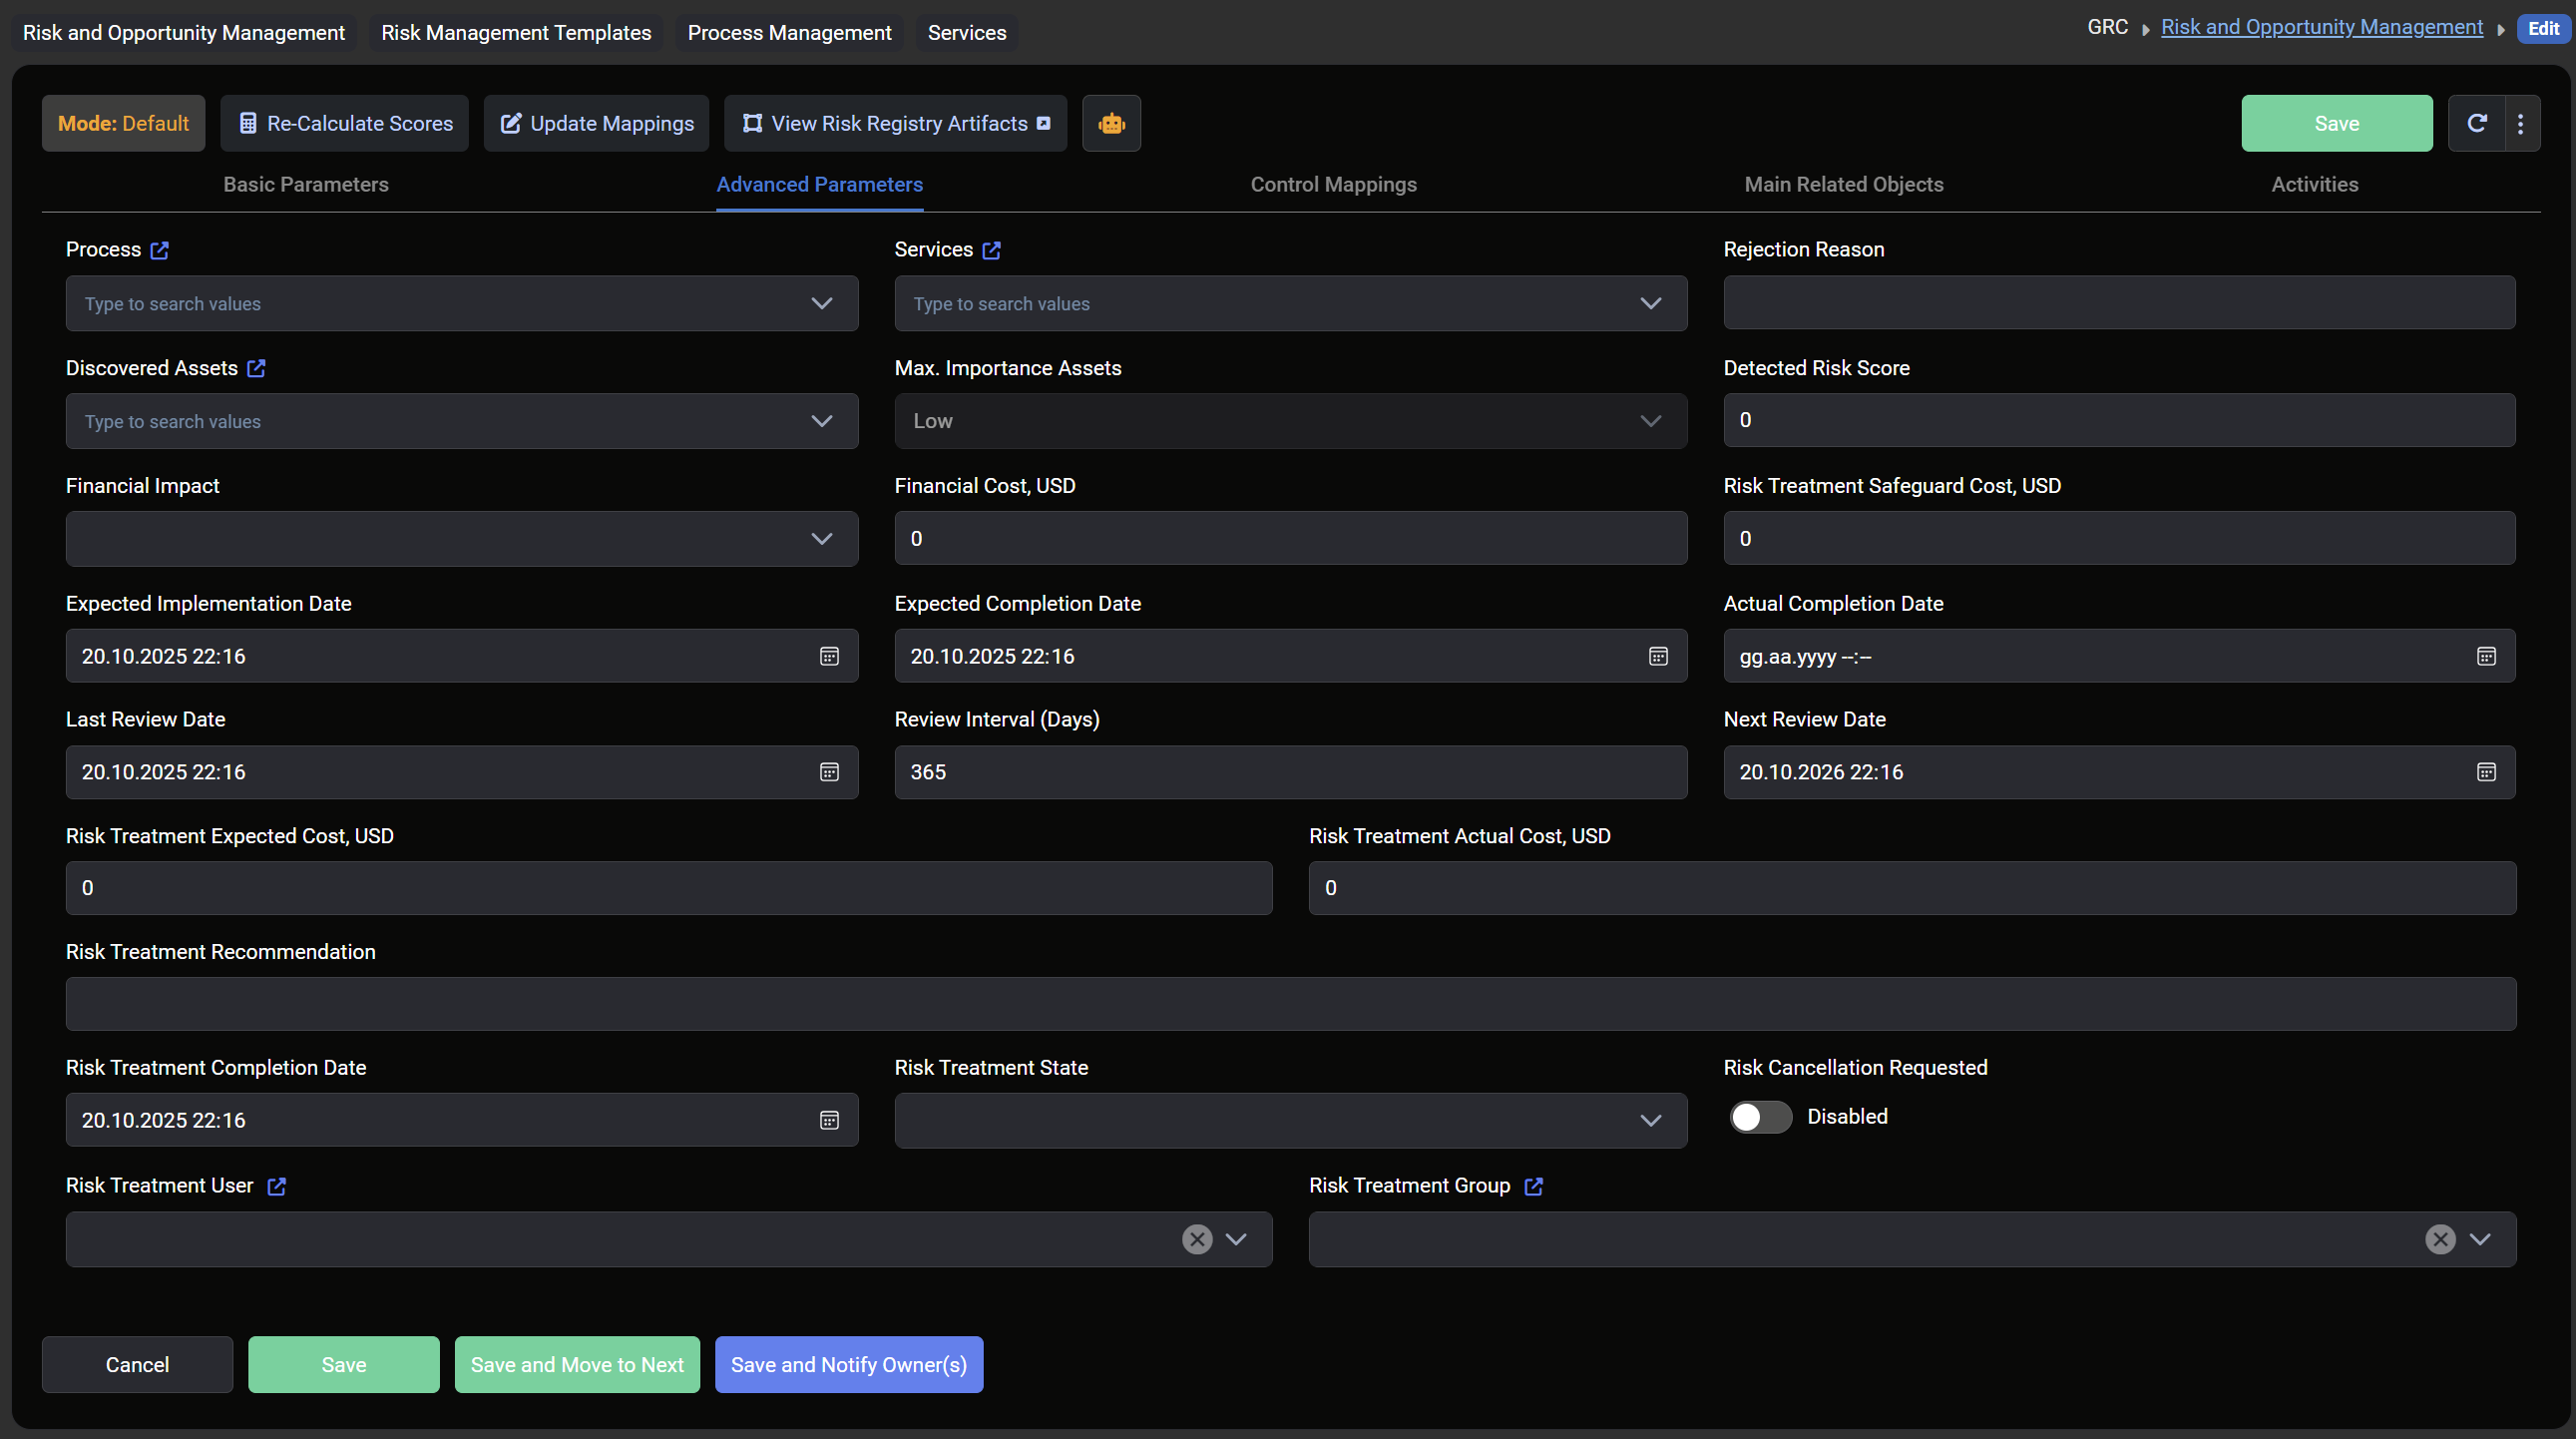The image size is (2576, 1439).
Task: Expand the Services search dropdown
Action: coord(1650,303)
